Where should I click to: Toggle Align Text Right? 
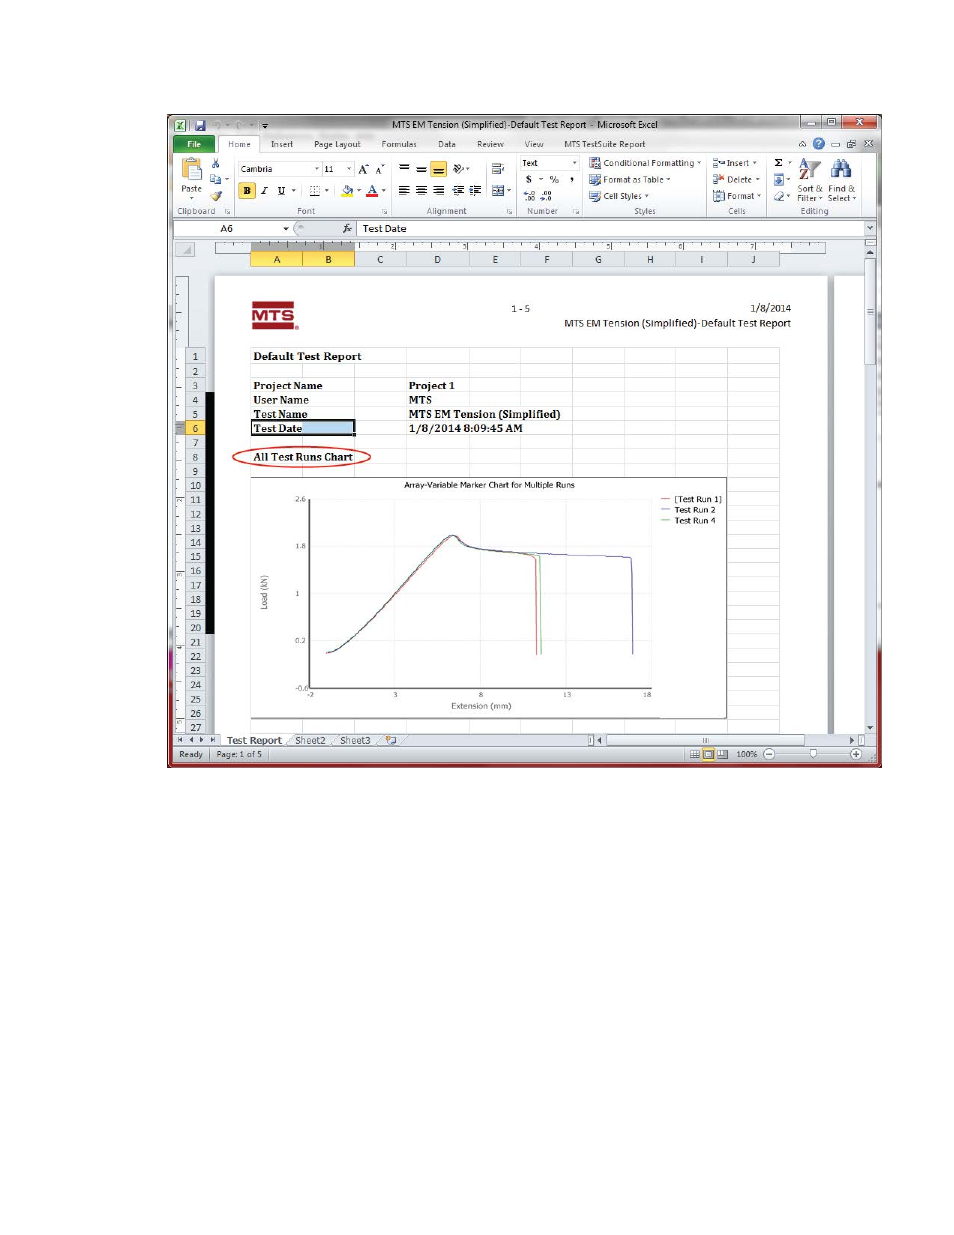tap(438, 190)
